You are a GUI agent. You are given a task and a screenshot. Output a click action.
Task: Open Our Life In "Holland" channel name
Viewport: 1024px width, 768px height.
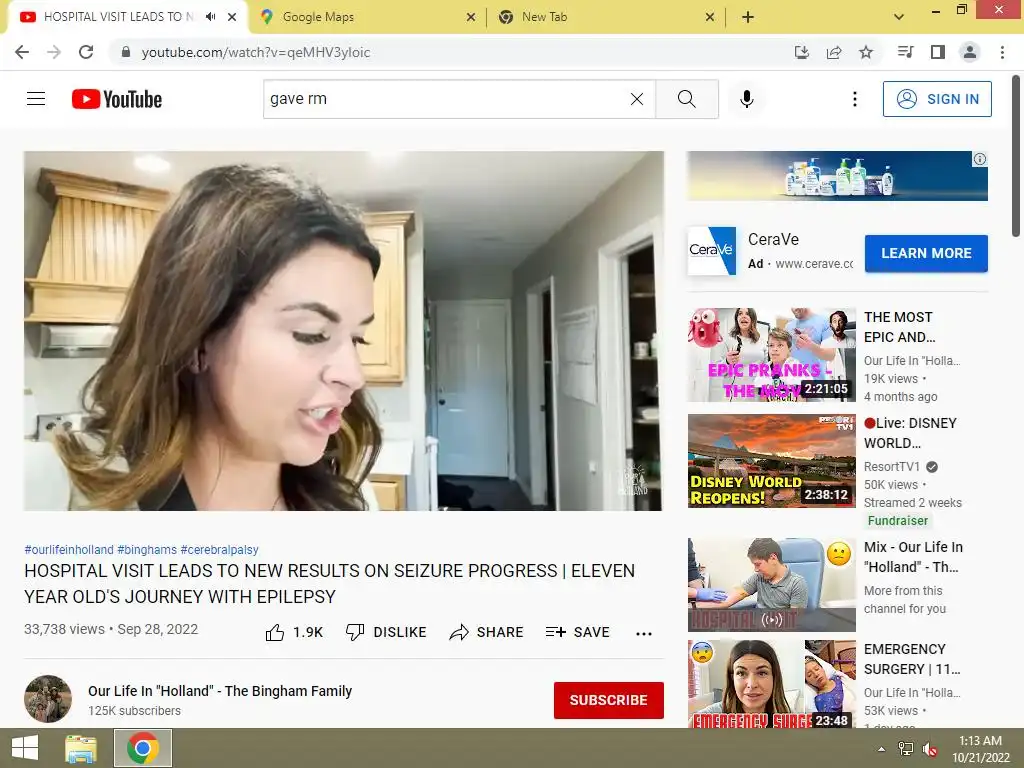[x=220, y=691]
